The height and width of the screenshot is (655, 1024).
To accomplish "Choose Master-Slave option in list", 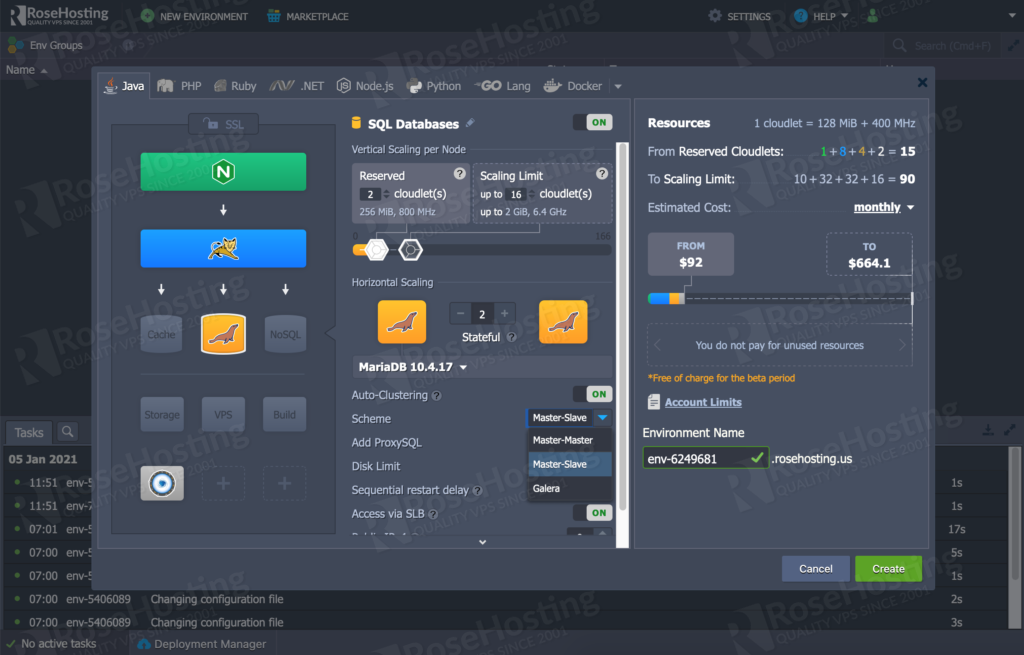I will [x=569, y=464].
